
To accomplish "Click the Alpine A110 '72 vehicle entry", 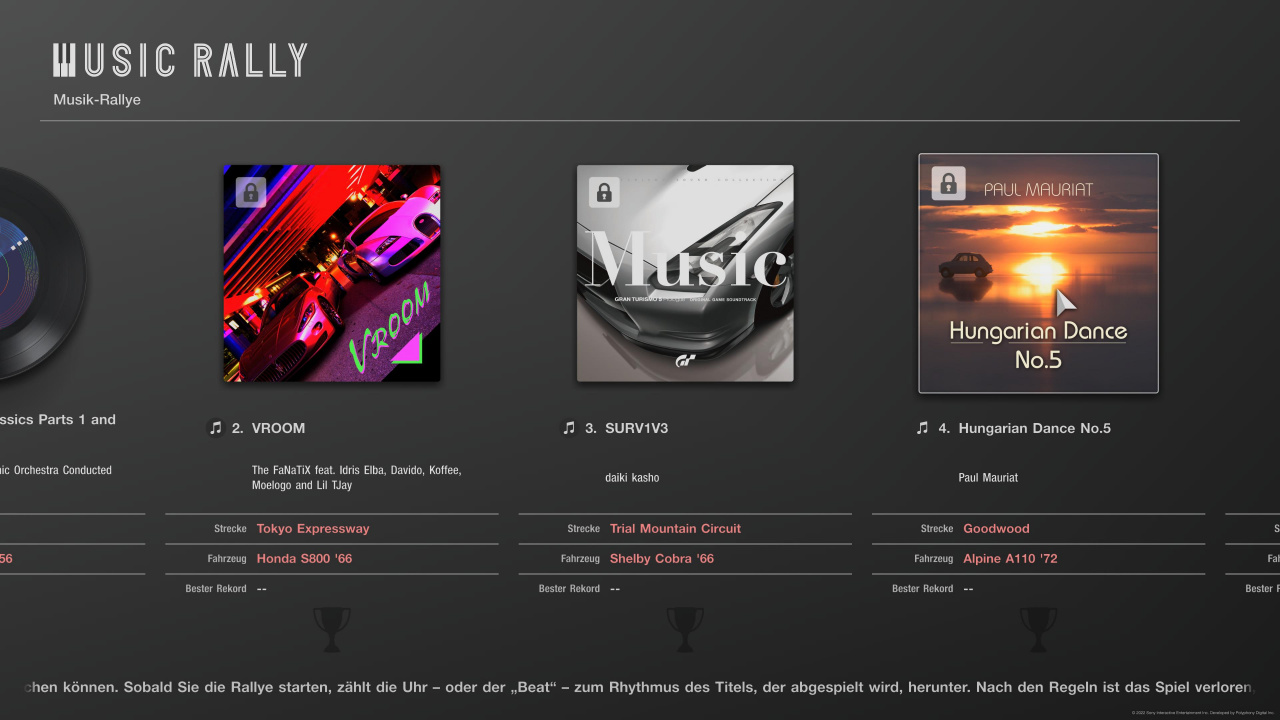I will [x=1010, y=559].
